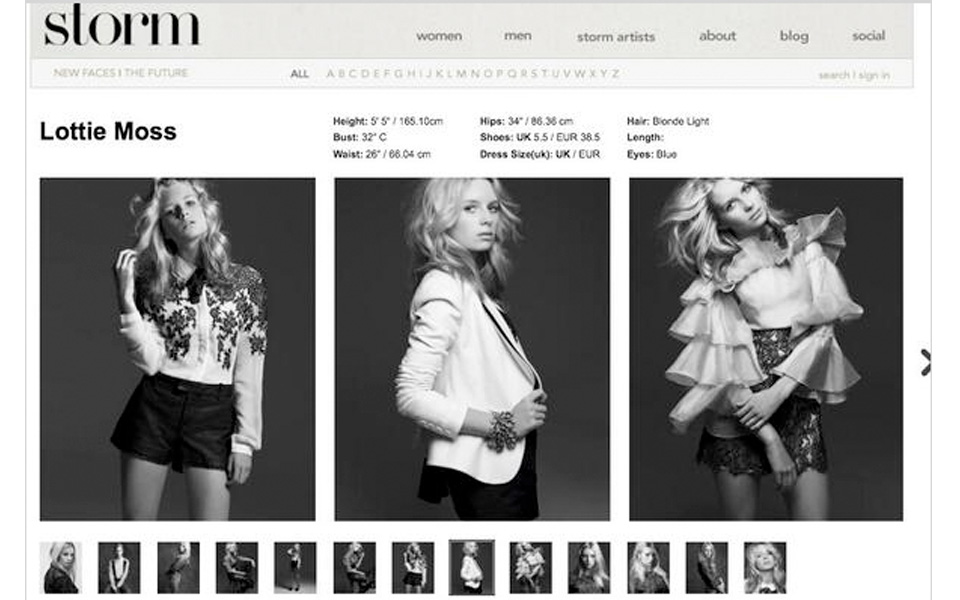Image resolution: width=960 pixels, height=600 pixels.
Task: Click the storm logo
Action: point(121,26)
